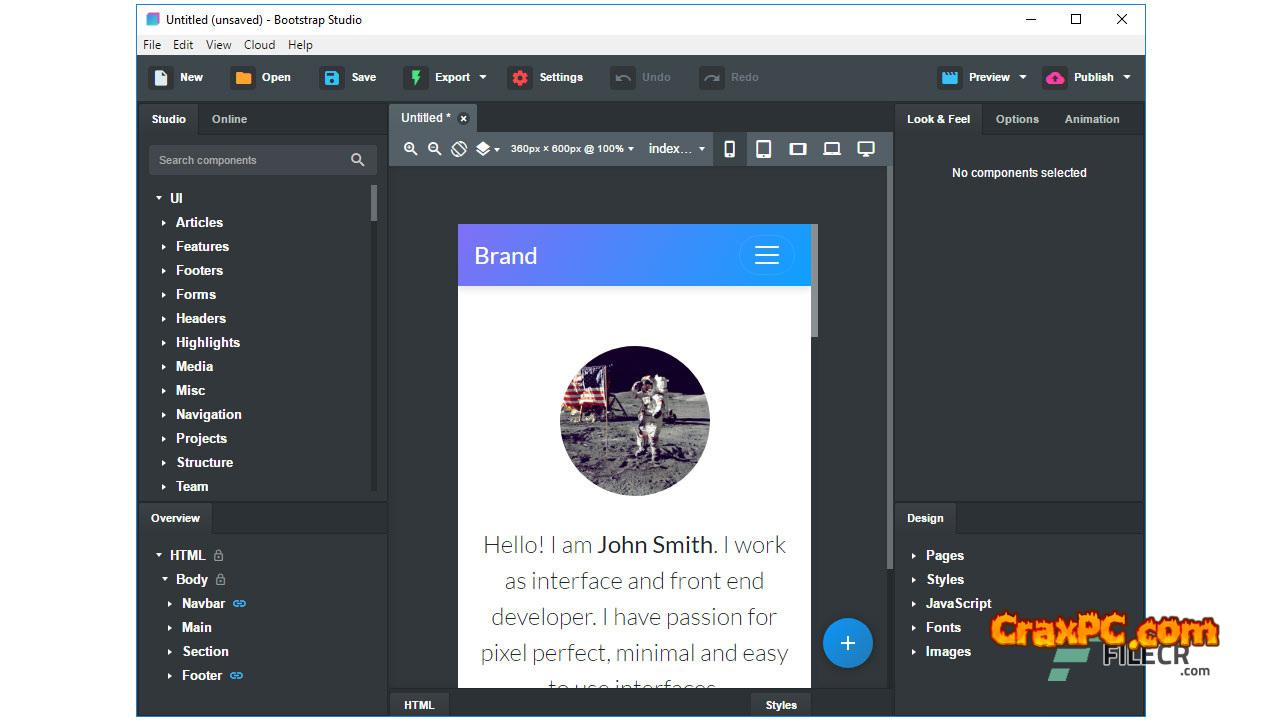
Task: Click the New button in toolbar
Action: (177, 78)
